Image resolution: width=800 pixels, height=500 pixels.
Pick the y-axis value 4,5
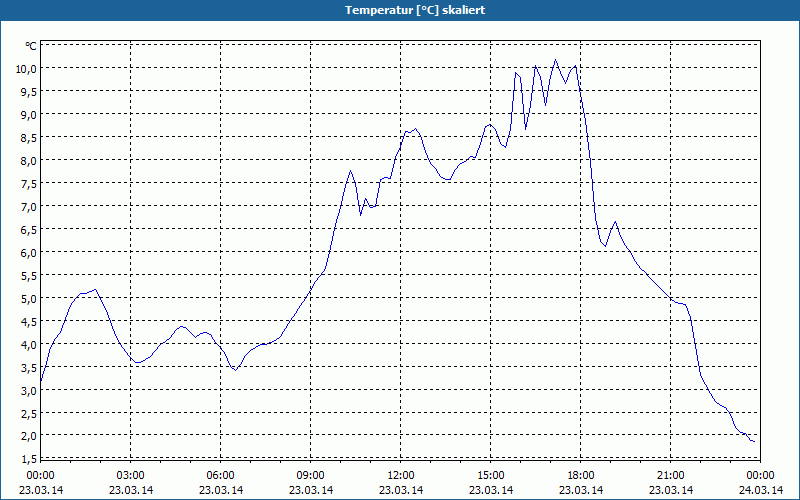click(x=29, y=321)
